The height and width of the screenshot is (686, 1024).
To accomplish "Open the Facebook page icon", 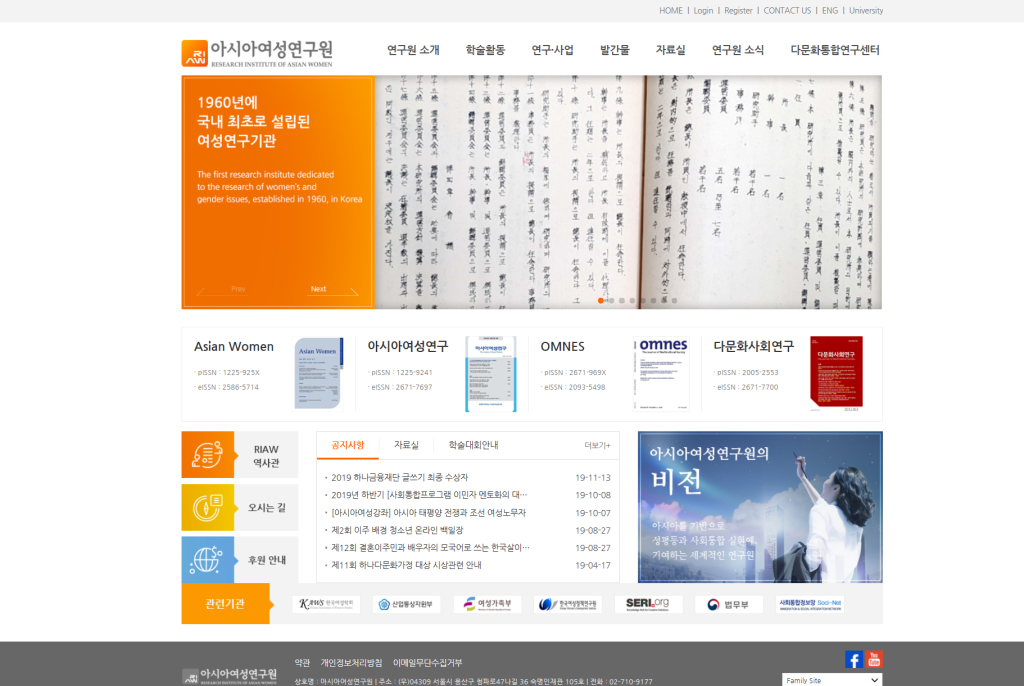I will [x=854, y=659].
